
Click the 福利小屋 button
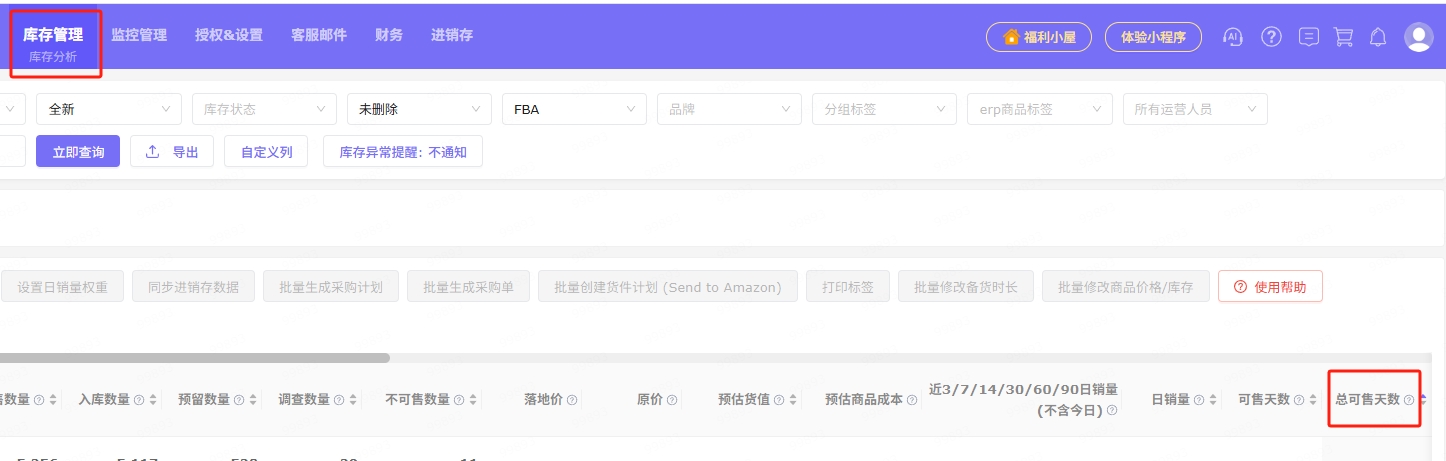(1038, 37)
